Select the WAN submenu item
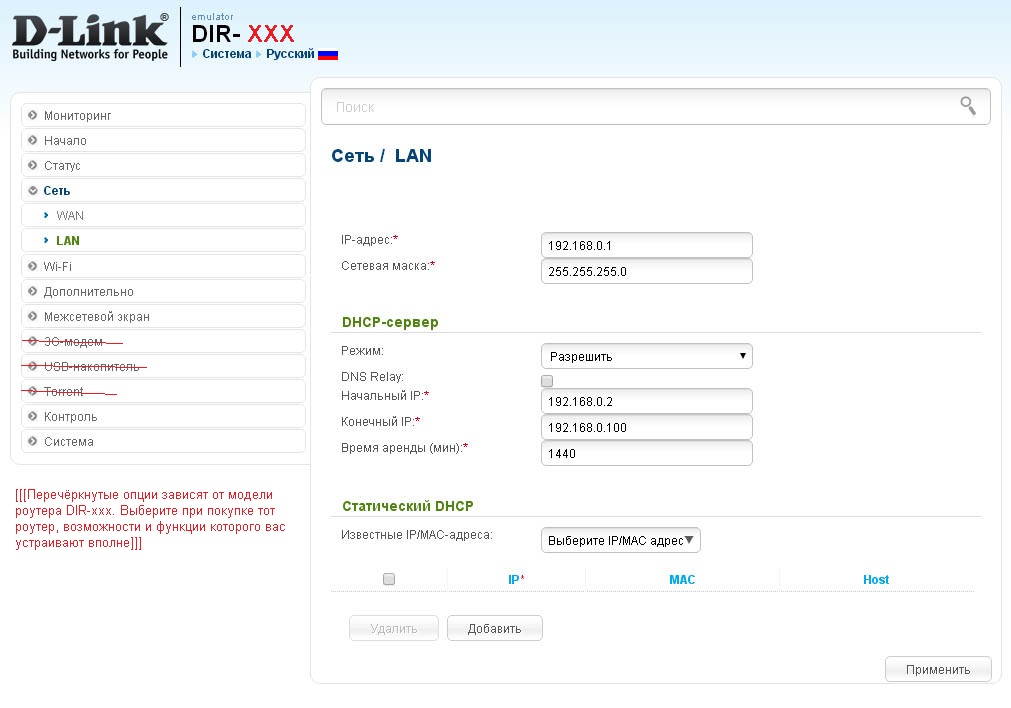This screenshot has height=708, width=1011. pos(163,215)
